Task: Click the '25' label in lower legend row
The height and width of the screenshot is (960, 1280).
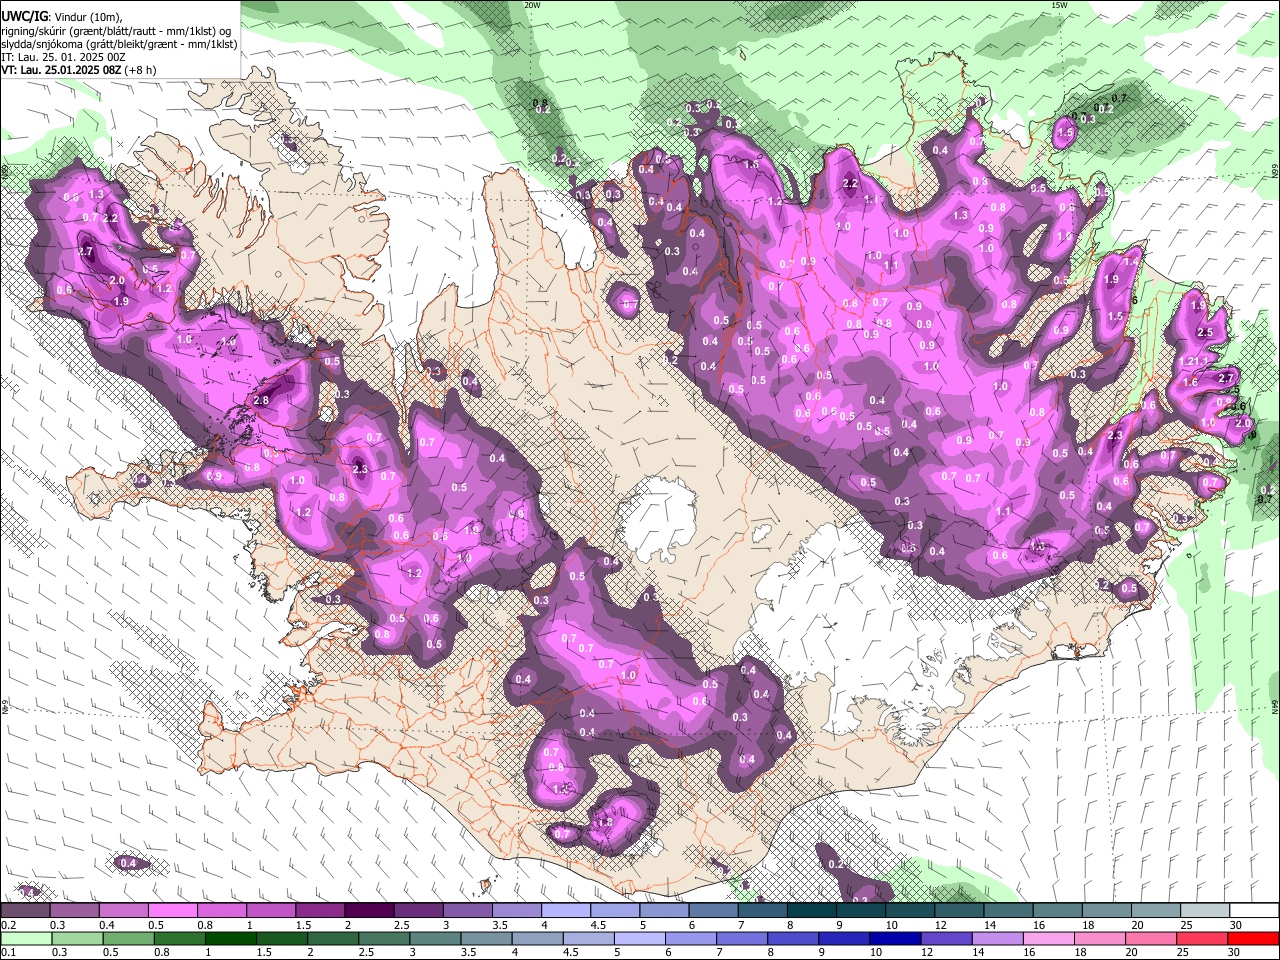Action: click(x=1185, y=953)
